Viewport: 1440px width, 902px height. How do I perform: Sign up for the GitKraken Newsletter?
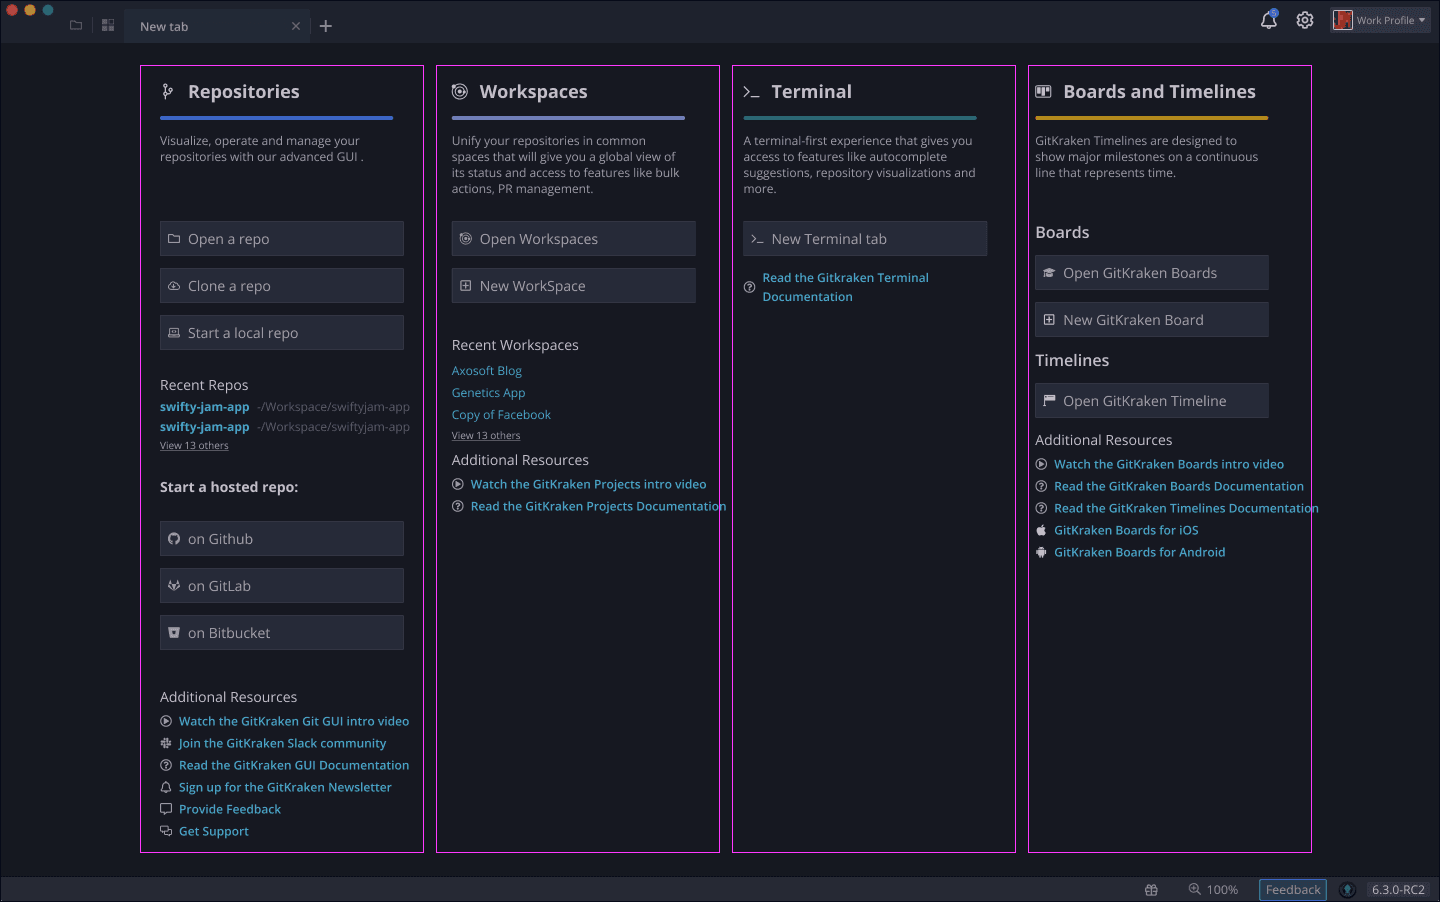pos(285,787)
